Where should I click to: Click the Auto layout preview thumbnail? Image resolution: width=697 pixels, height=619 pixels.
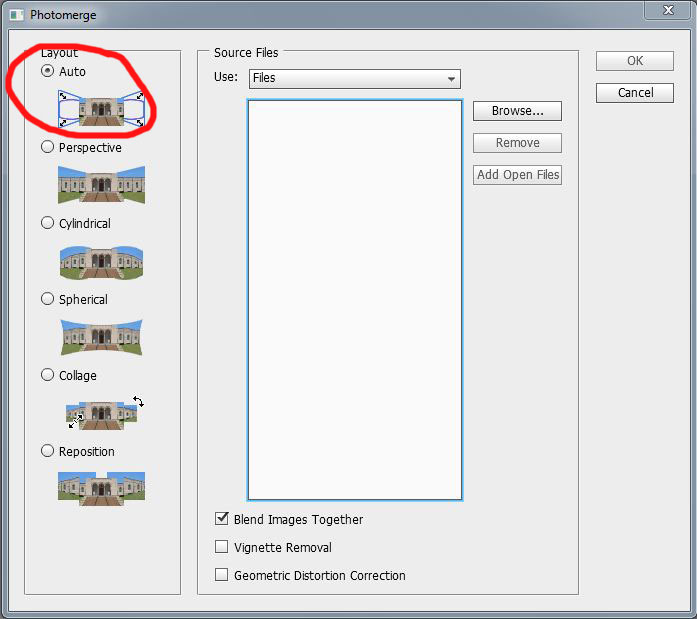(x=101, y=109)
